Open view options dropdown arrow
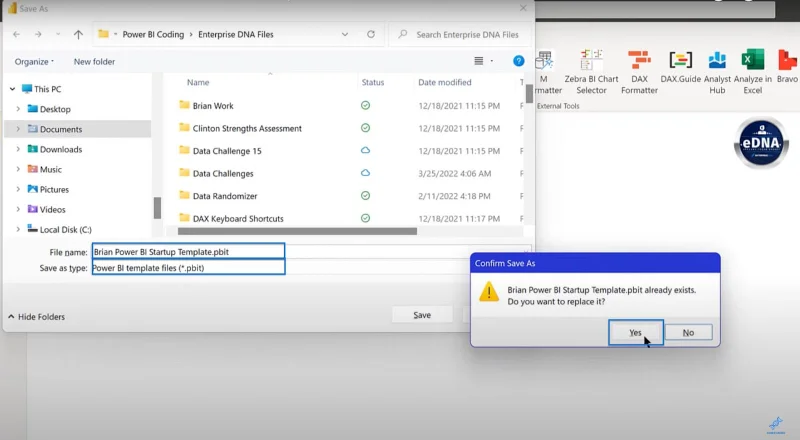This screenshot has height=440, width=800. (x=492, y=61)
